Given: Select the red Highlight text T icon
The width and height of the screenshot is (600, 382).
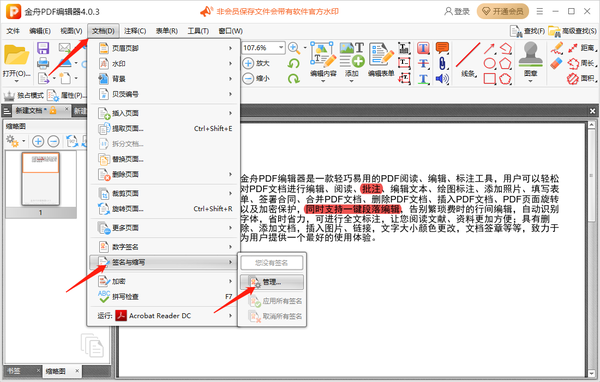Looking at the screenshot, I should point(423,48).
